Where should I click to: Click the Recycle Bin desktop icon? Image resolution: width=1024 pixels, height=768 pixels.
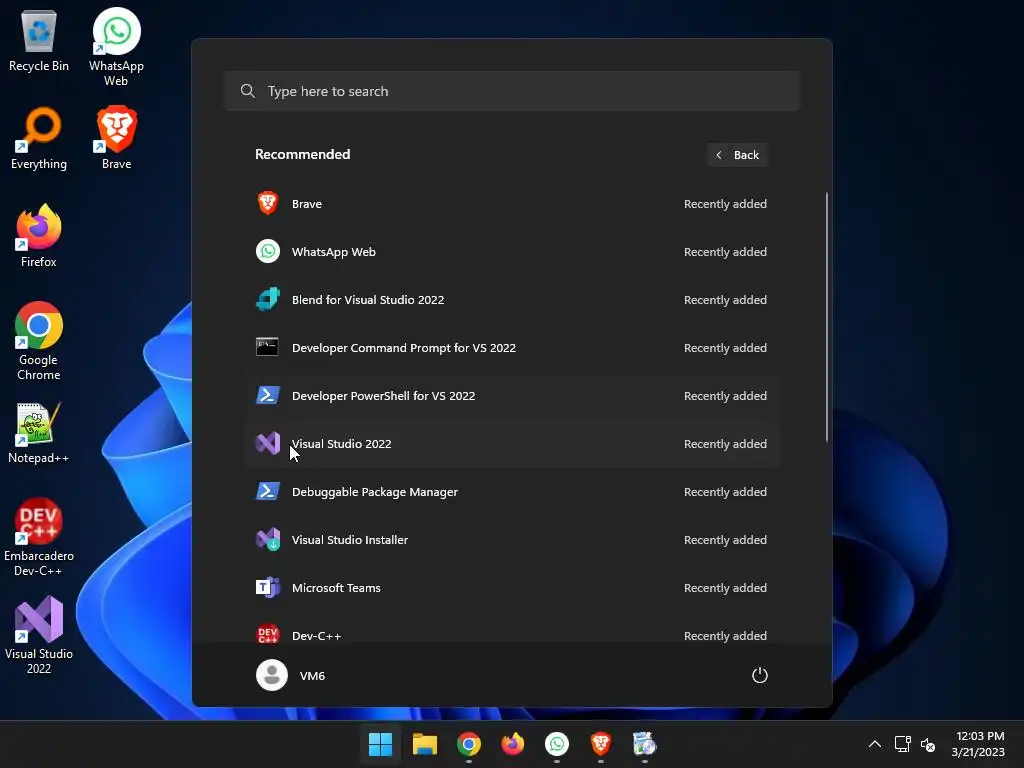pos(39,40)
